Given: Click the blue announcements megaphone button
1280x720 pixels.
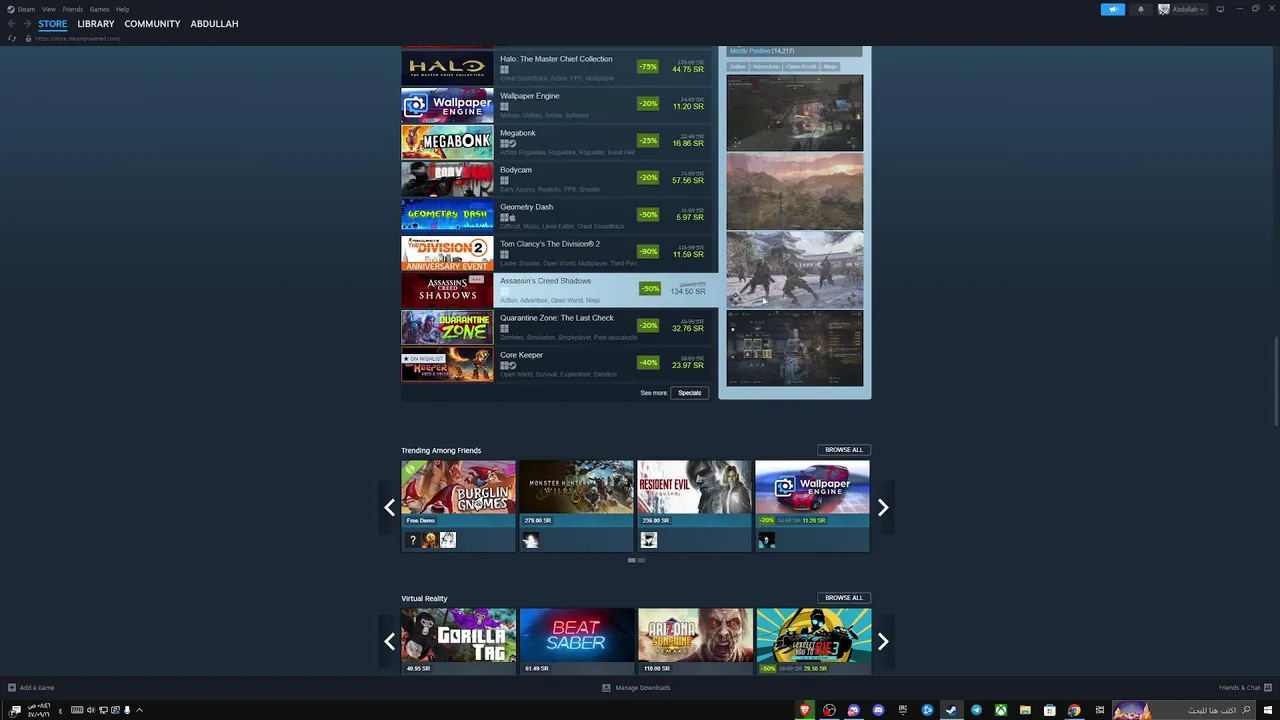Looking at the screenshot, I should point(1113,9).
